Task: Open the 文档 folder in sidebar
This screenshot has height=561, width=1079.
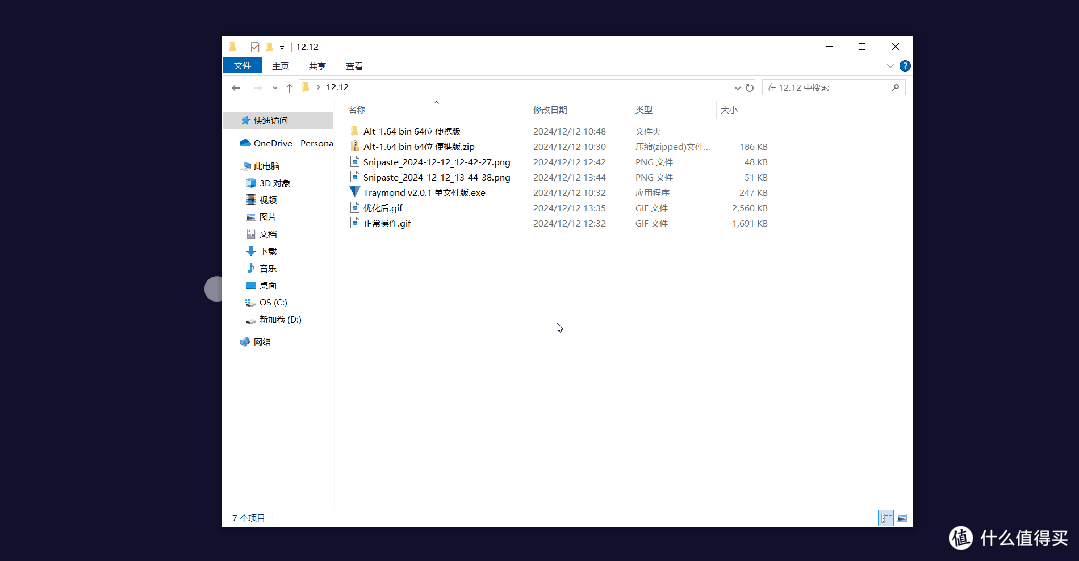Action: [x=261, y=234]
